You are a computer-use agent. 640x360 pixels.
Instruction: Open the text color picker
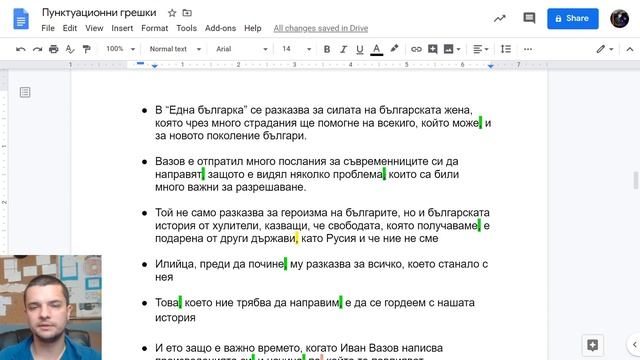tap(376, 49)
